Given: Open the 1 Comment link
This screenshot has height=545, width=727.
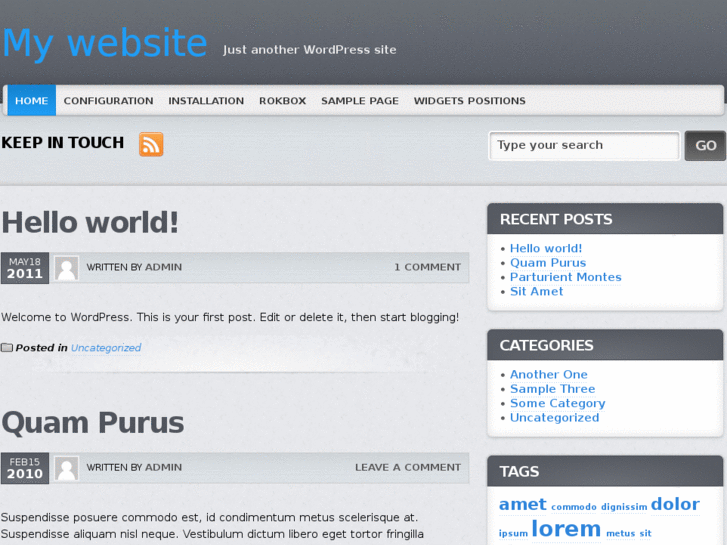Looking at the screenshot, I should [x=427, y=267].
